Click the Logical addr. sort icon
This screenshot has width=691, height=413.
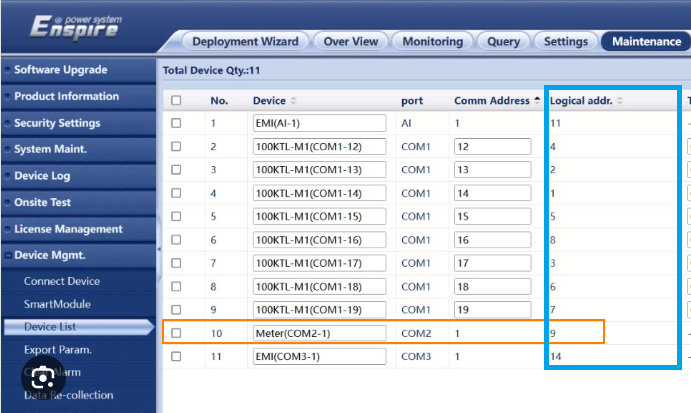[619, 101]
